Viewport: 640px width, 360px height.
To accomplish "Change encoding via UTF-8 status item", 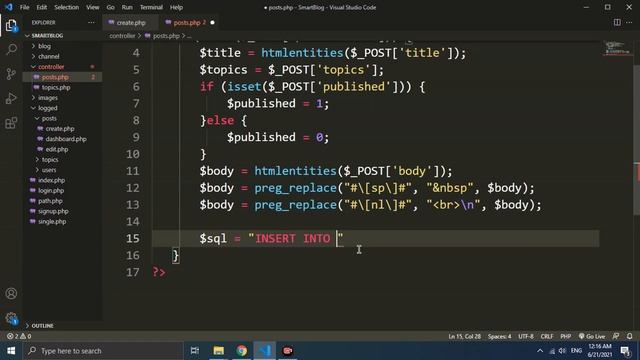I will click(x=526, y=336).
